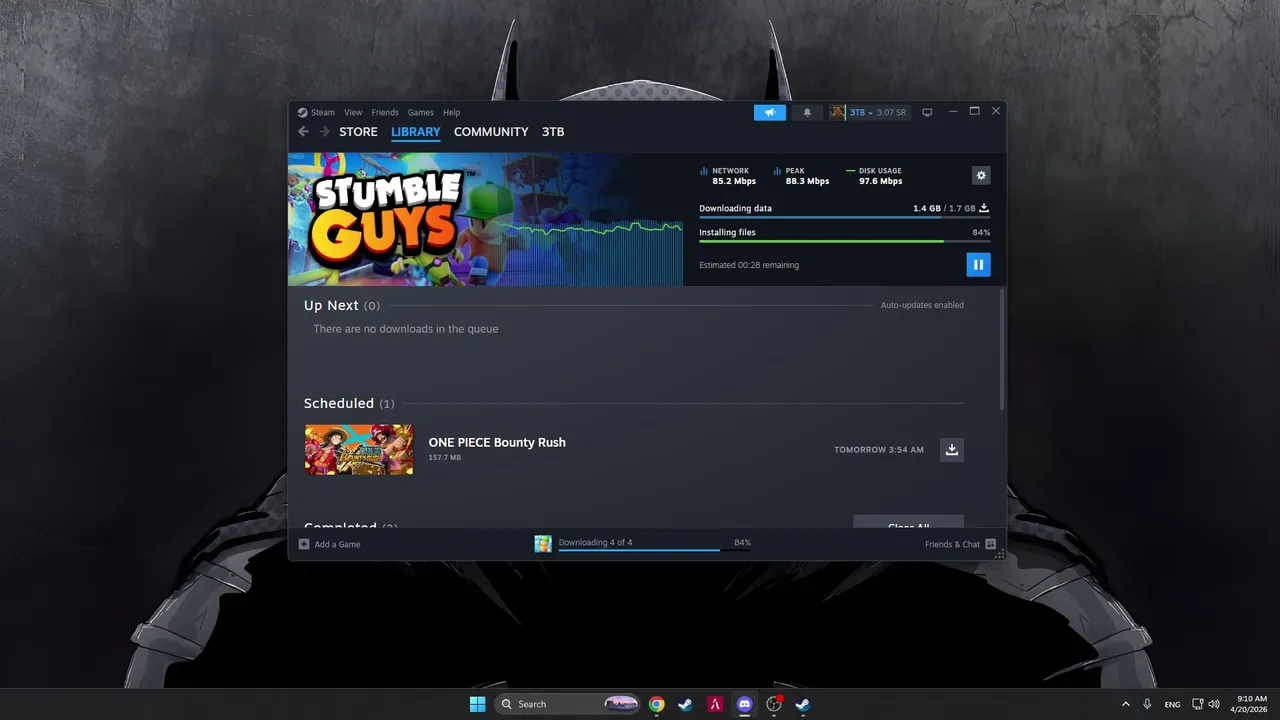Click the Installing files progress bar

coord(844,241)
